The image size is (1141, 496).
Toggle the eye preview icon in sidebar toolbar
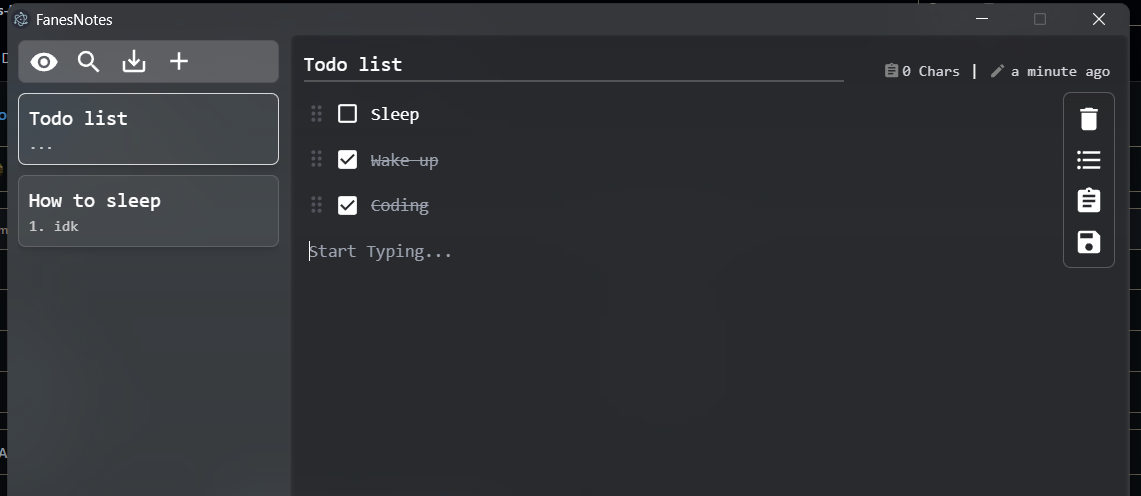[44, 62]
